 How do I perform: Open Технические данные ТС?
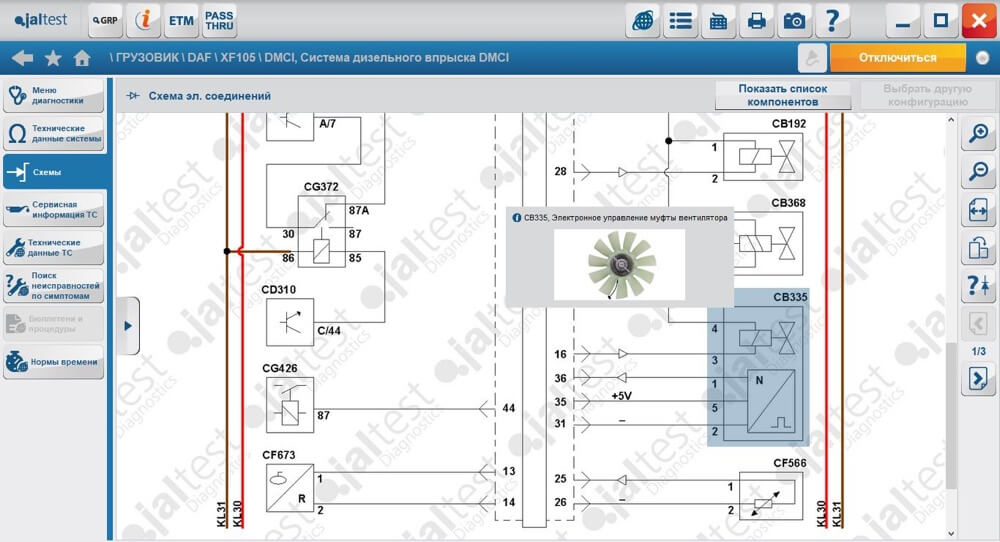(x=54, y=247)
